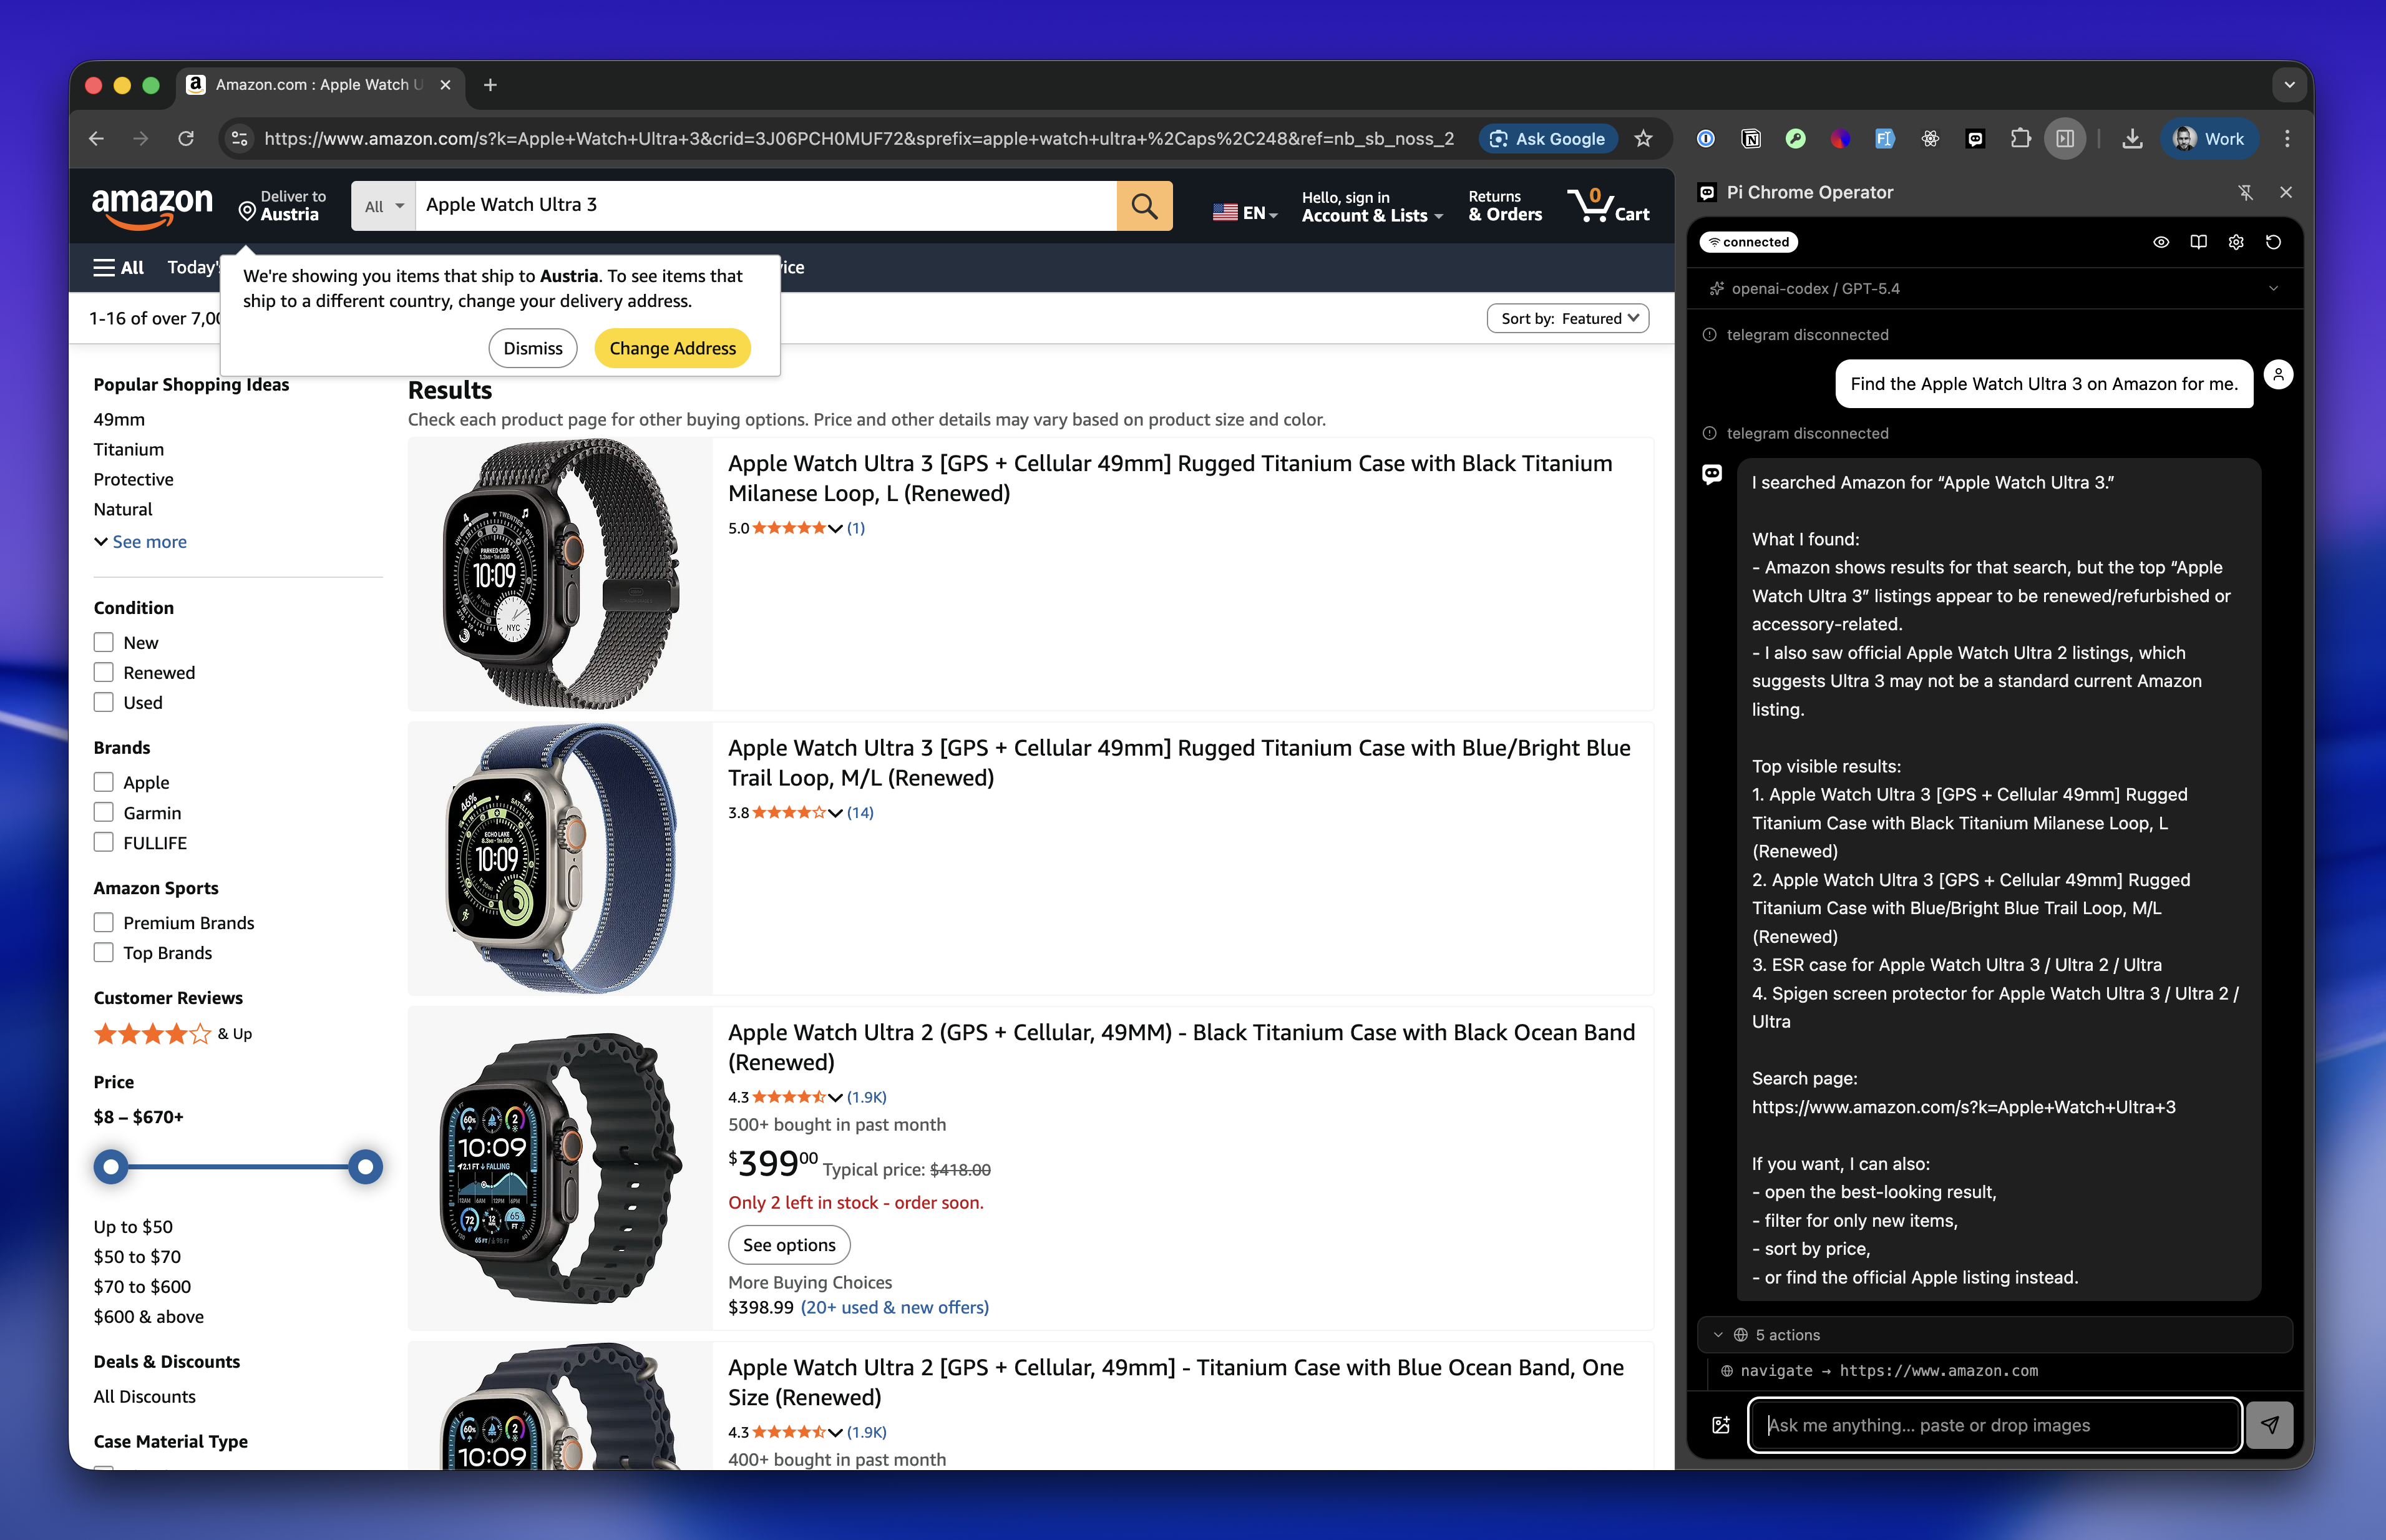The image size is (2386, 1540).
Task: Select the Titanium shopping idea
Action: (x=129, y=449)
